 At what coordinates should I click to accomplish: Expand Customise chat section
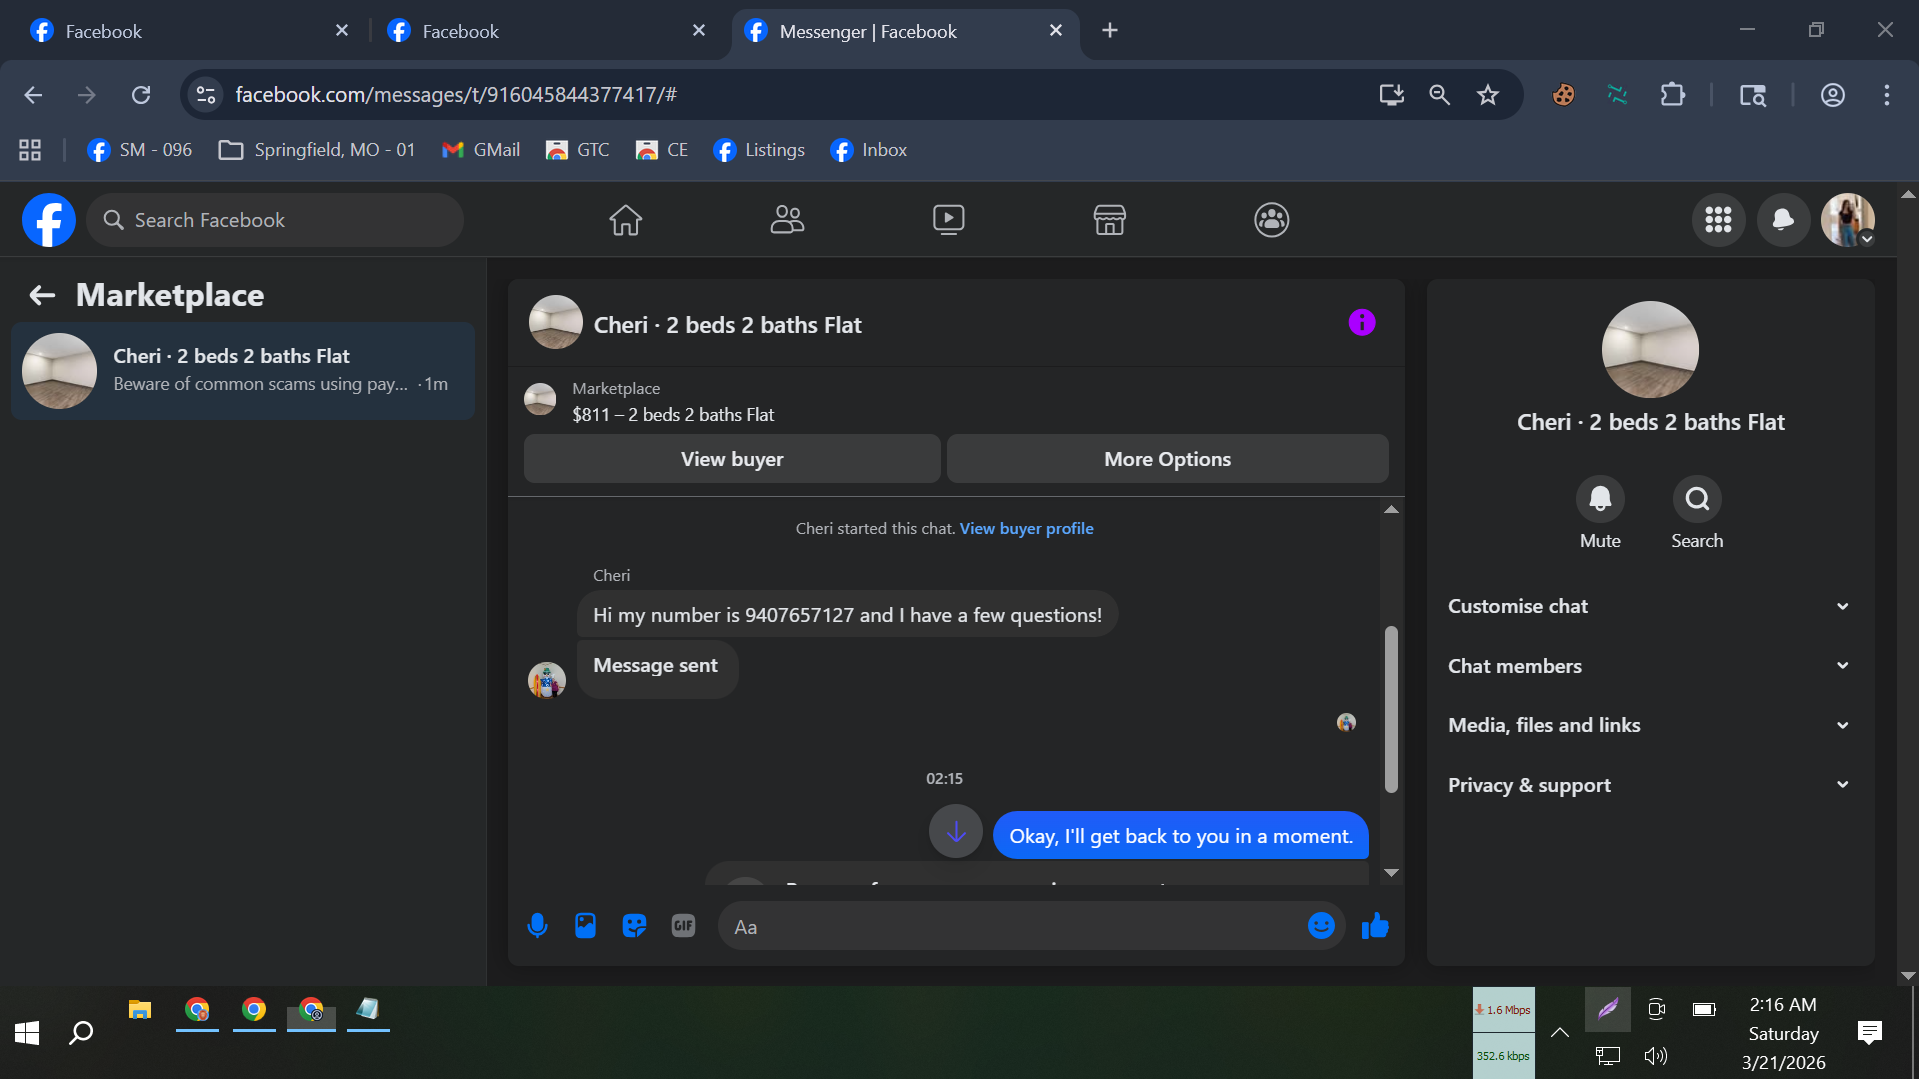[x=1650, y=606]
